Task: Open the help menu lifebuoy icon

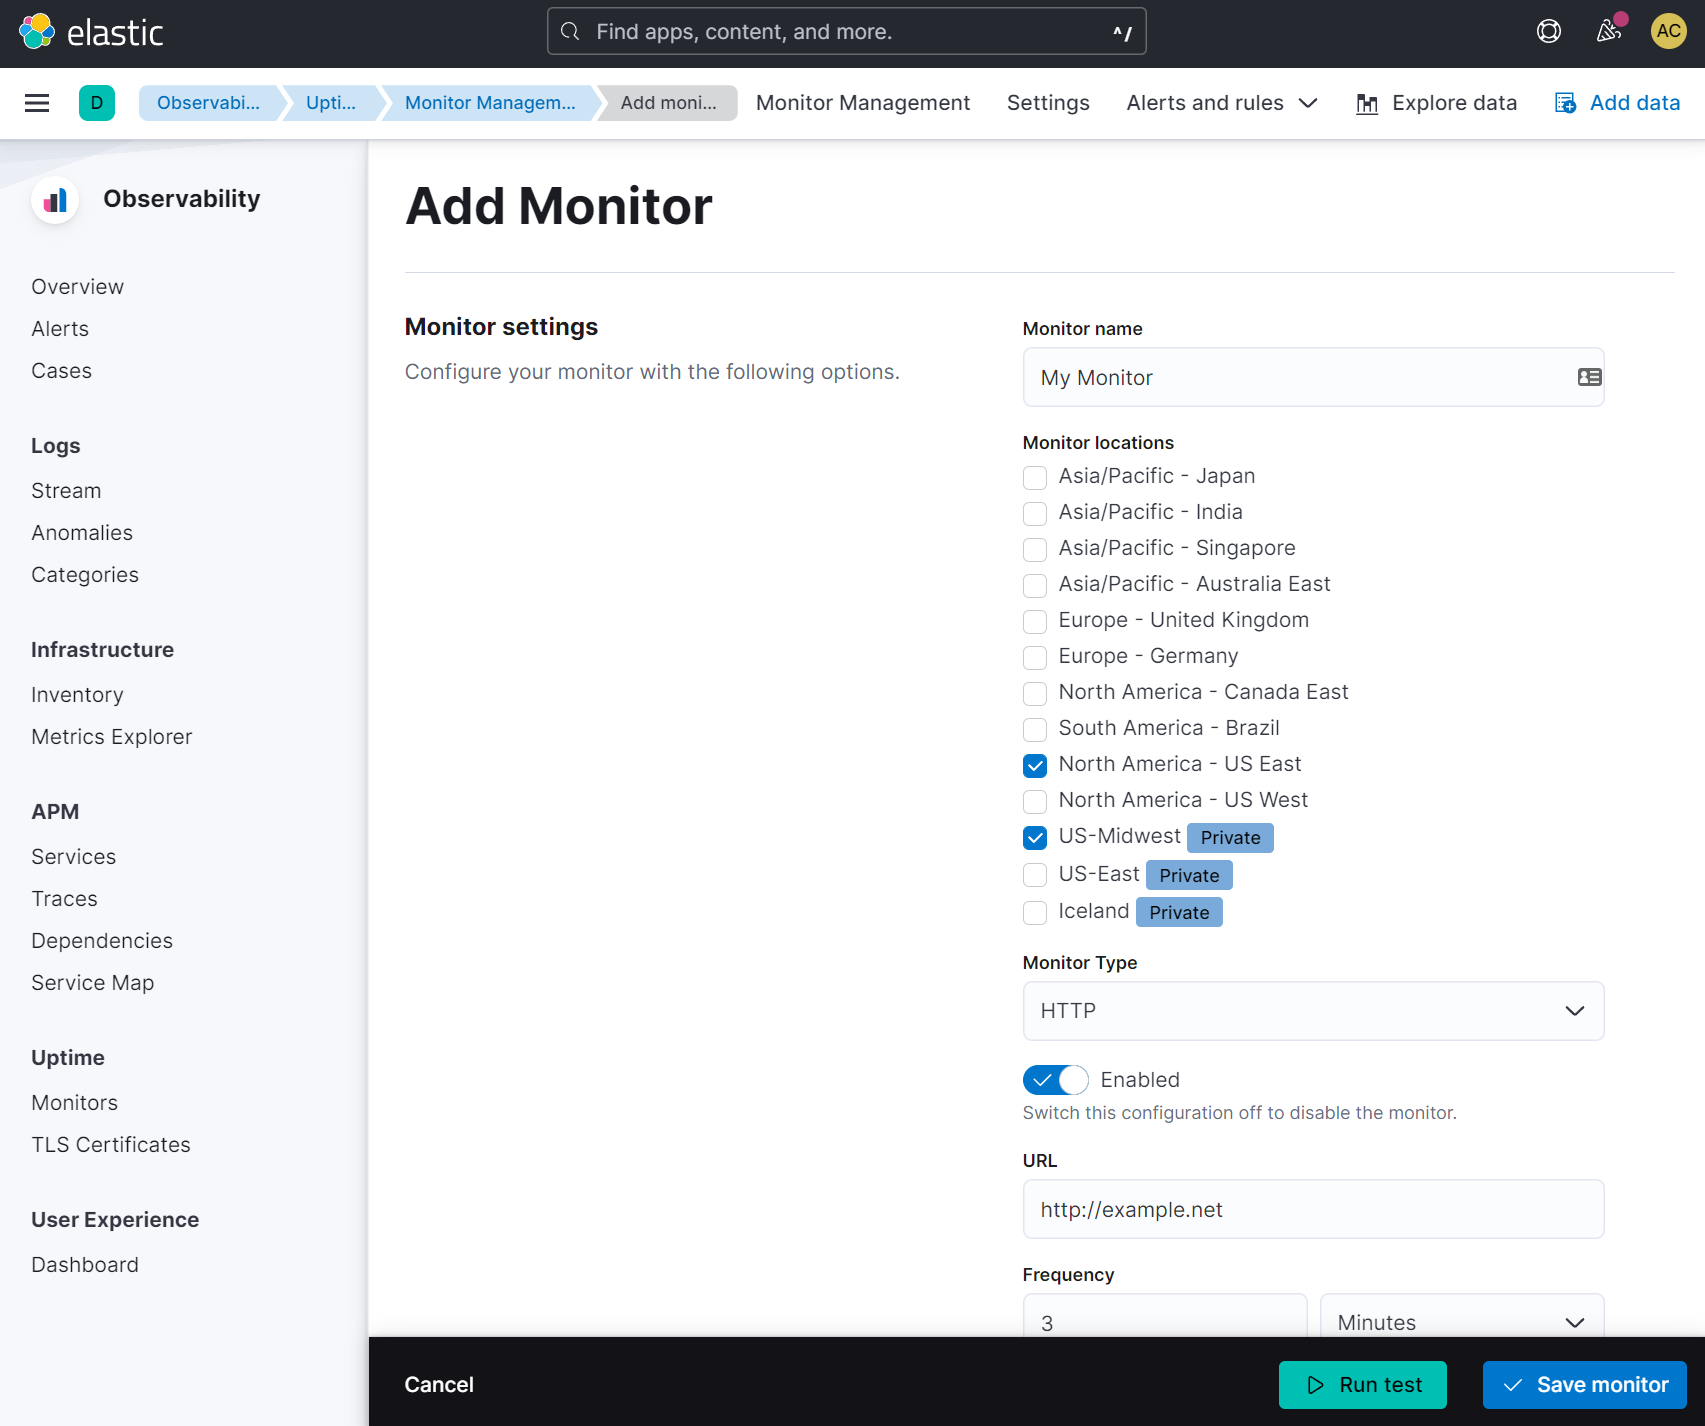Action: tap(1548, 32)
